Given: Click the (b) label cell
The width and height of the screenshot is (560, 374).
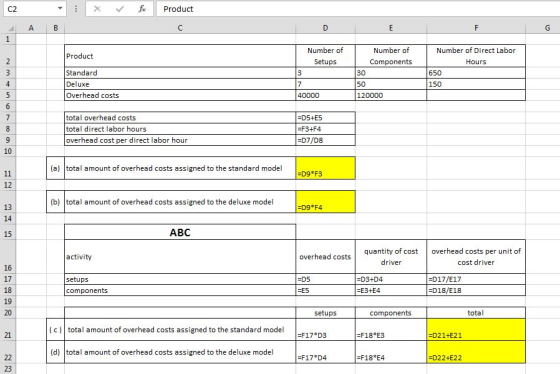Looking at the screenshot, I should [55, 201].
